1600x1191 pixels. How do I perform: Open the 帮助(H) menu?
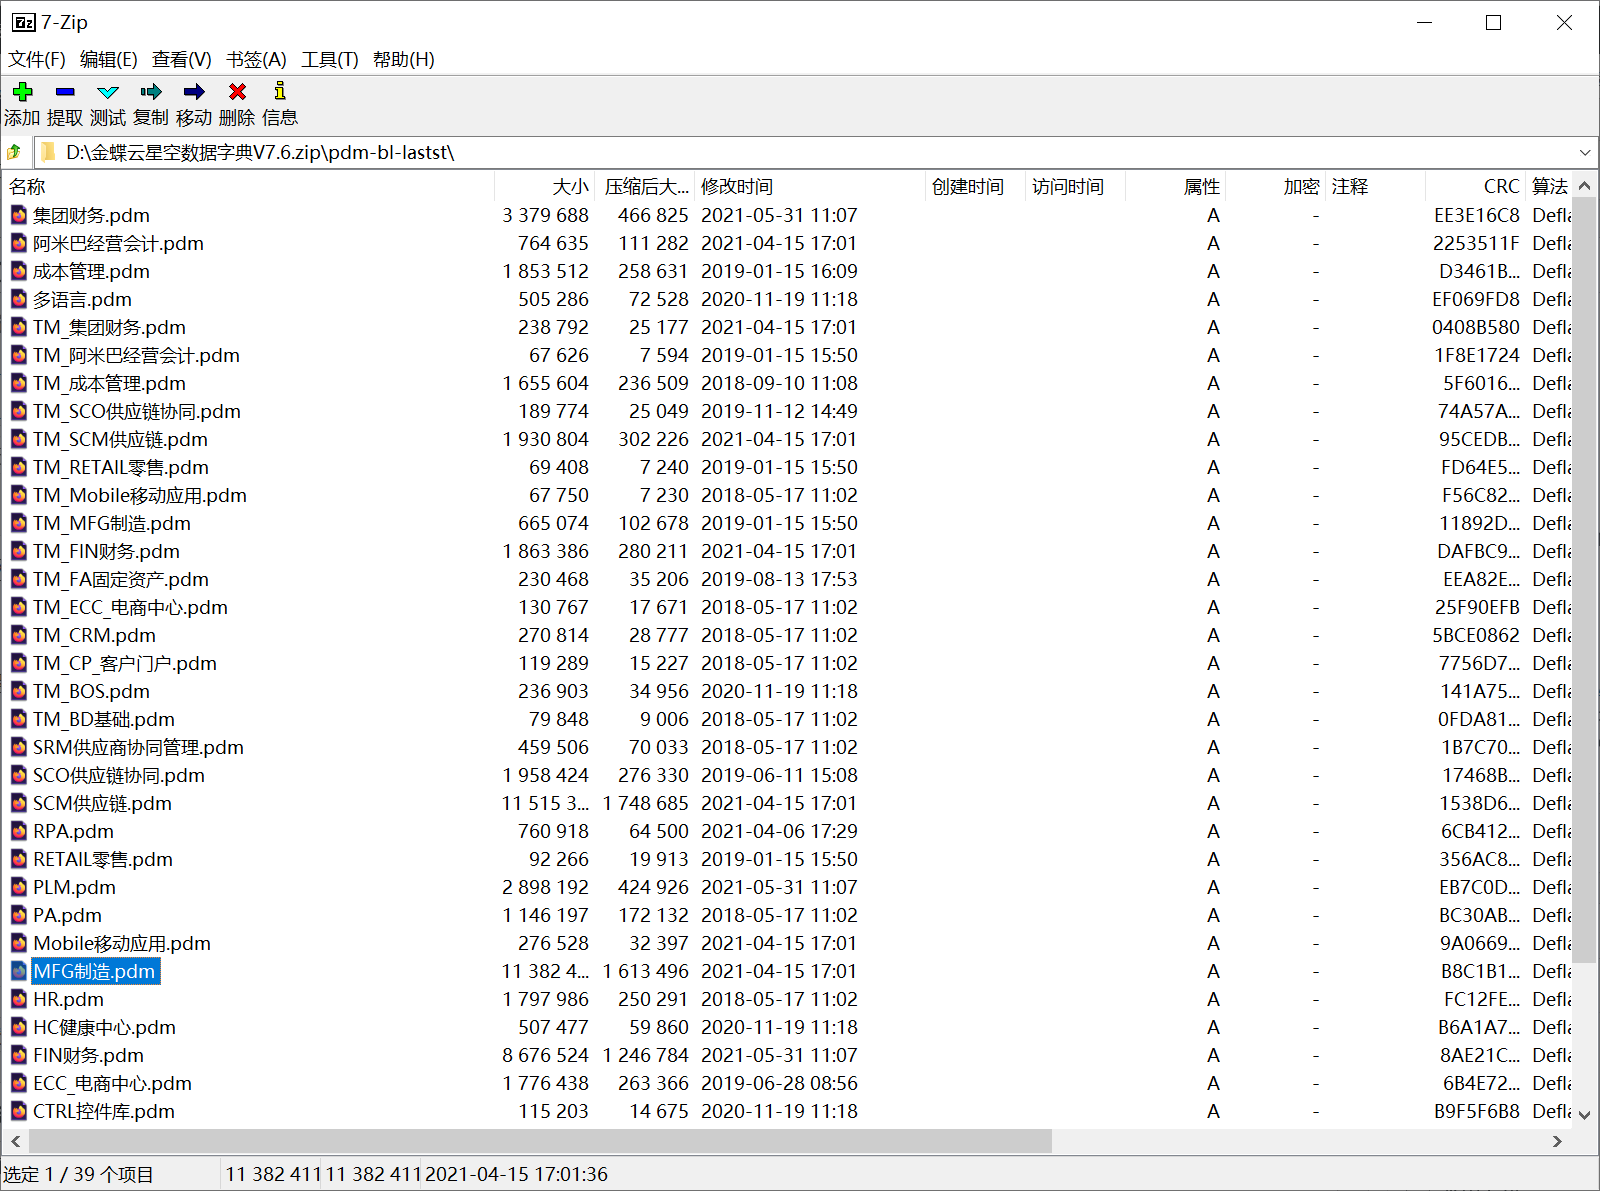[404, 59]
